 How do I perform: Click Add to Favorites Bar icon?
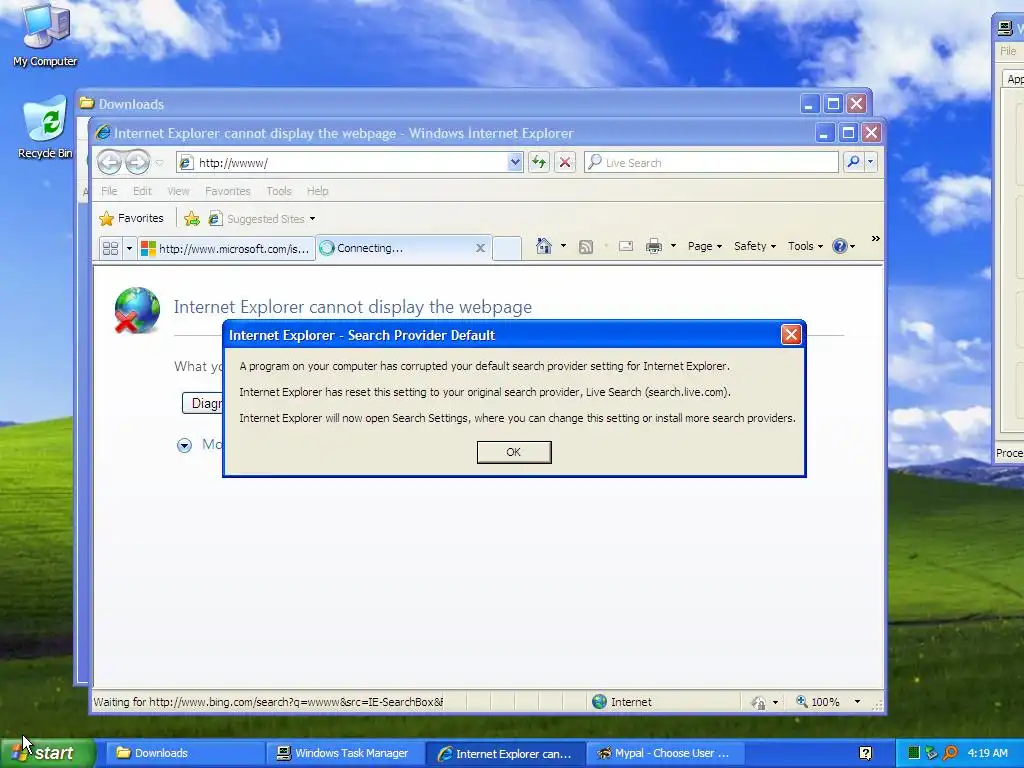[191, 219]
